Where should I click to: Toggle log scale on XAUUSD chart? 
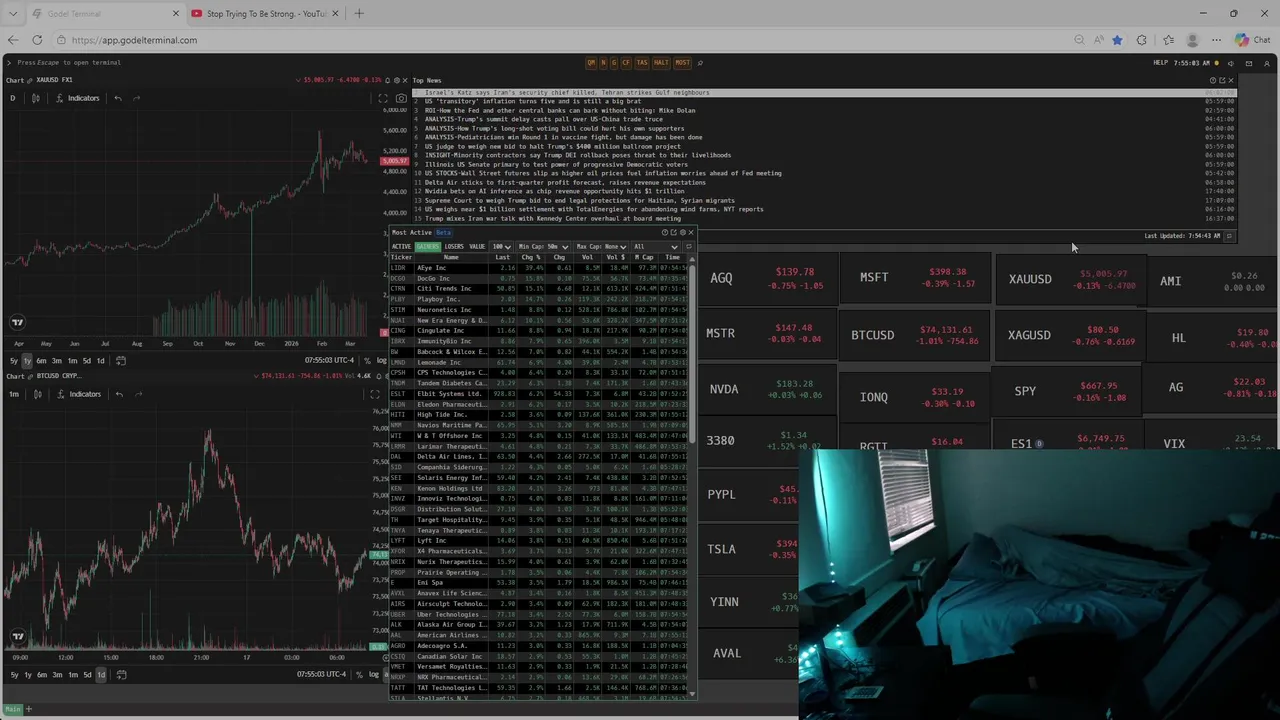pos(381,360)
